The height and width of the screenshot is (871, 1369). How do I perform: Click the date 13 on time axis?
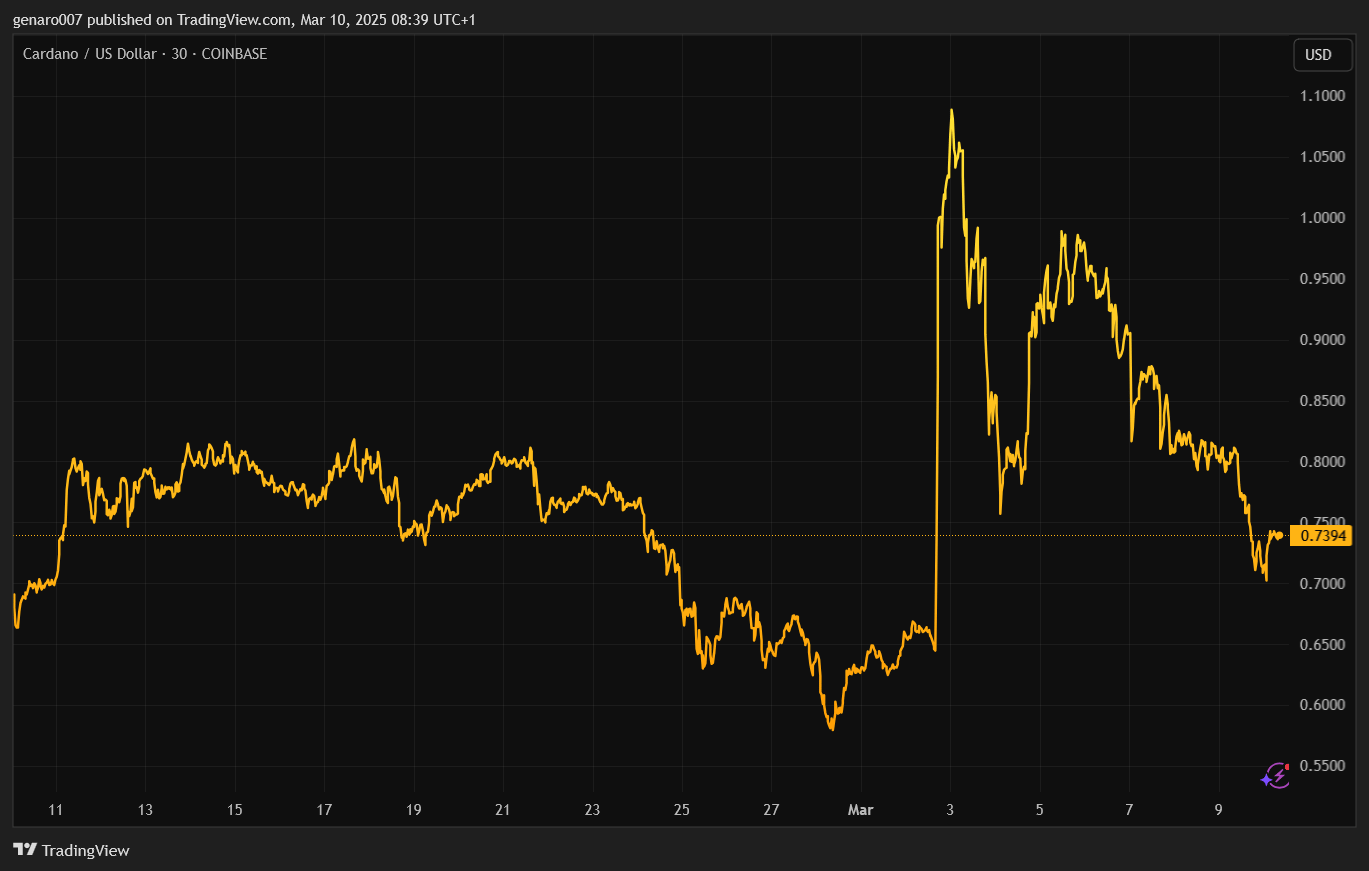pyautogui.click(x=145, y=810)
